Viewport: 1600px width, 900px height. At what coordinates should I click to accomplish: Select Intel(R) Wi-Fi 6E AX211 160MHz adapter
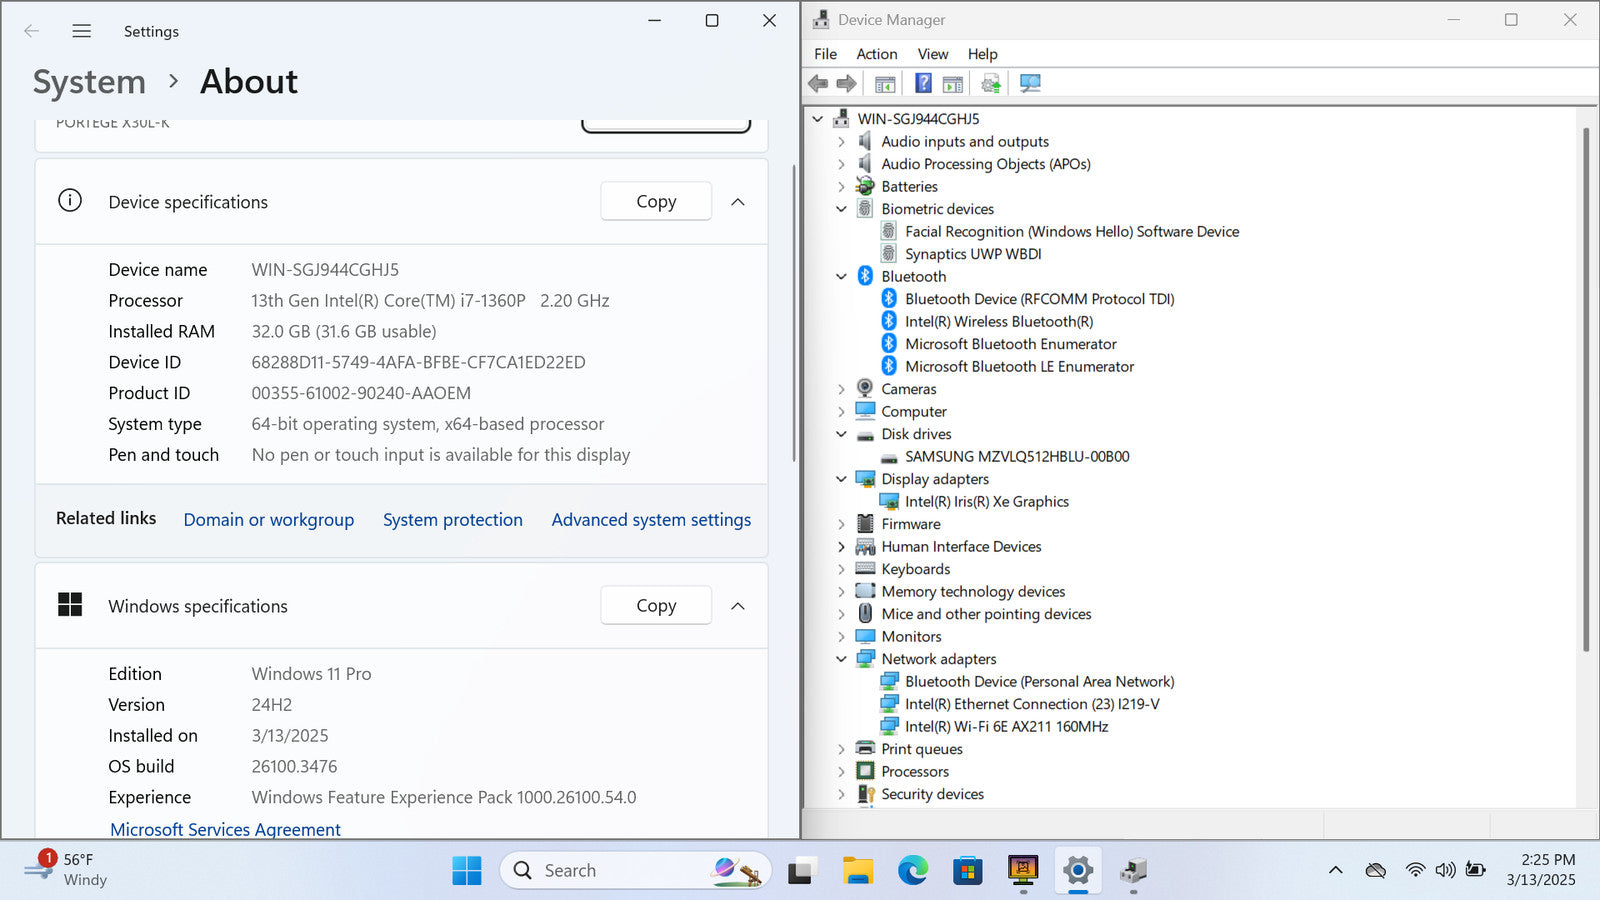pyautogui.click(x=1006, y=727)
